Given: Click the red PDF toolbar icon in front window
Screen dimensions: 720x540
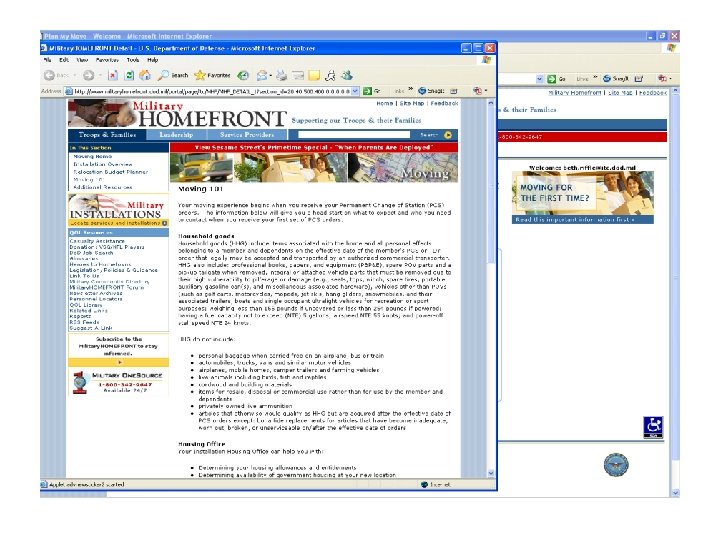Looking at the screenshot, I should click(x=478, y=91).
